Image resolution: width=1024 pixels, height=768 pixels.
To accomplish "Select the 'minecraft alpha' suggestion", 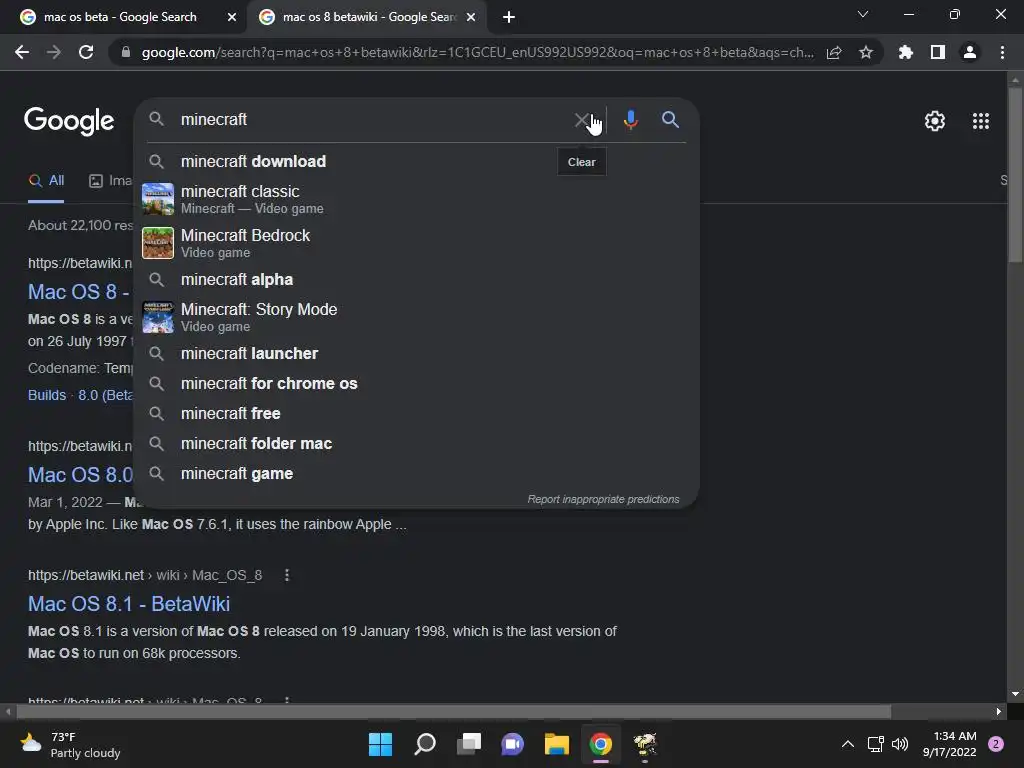I will pos(416,280).
